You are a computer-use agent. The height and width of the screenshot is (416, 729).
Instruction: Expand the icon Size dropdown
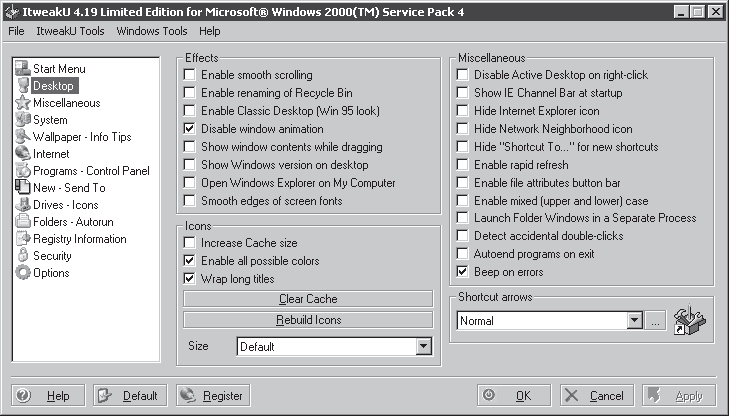click(423, 346)
